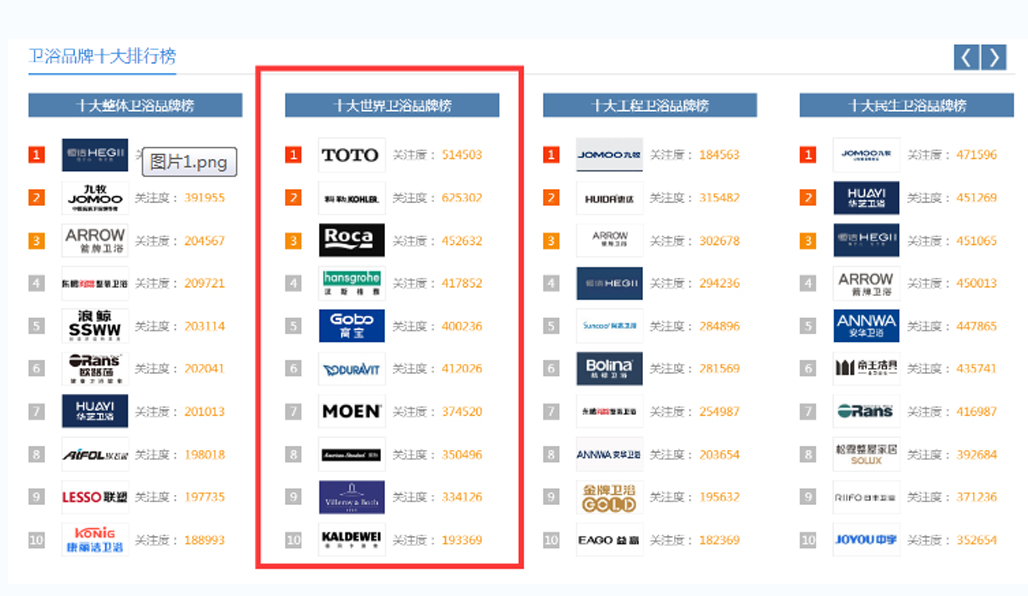
Task: Click rank 3 badge beside Roca
Action: click(x=293, y=241)
